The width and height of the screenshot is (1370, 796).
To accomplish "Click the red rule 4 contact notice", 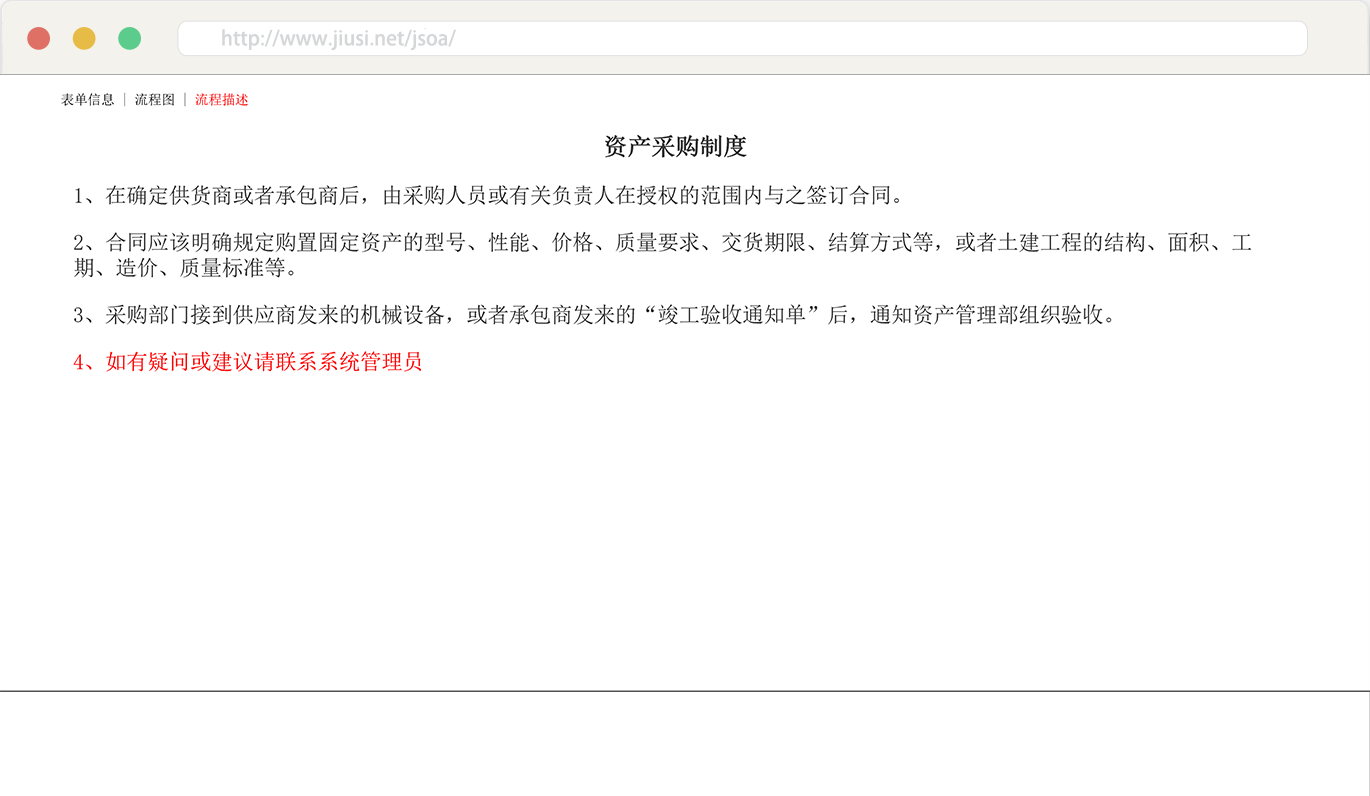I will pos(247,362).
